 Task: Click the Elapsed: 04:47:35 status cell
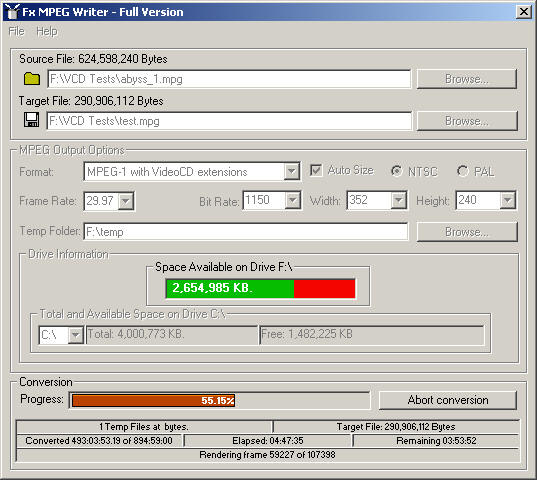point(268,441)
